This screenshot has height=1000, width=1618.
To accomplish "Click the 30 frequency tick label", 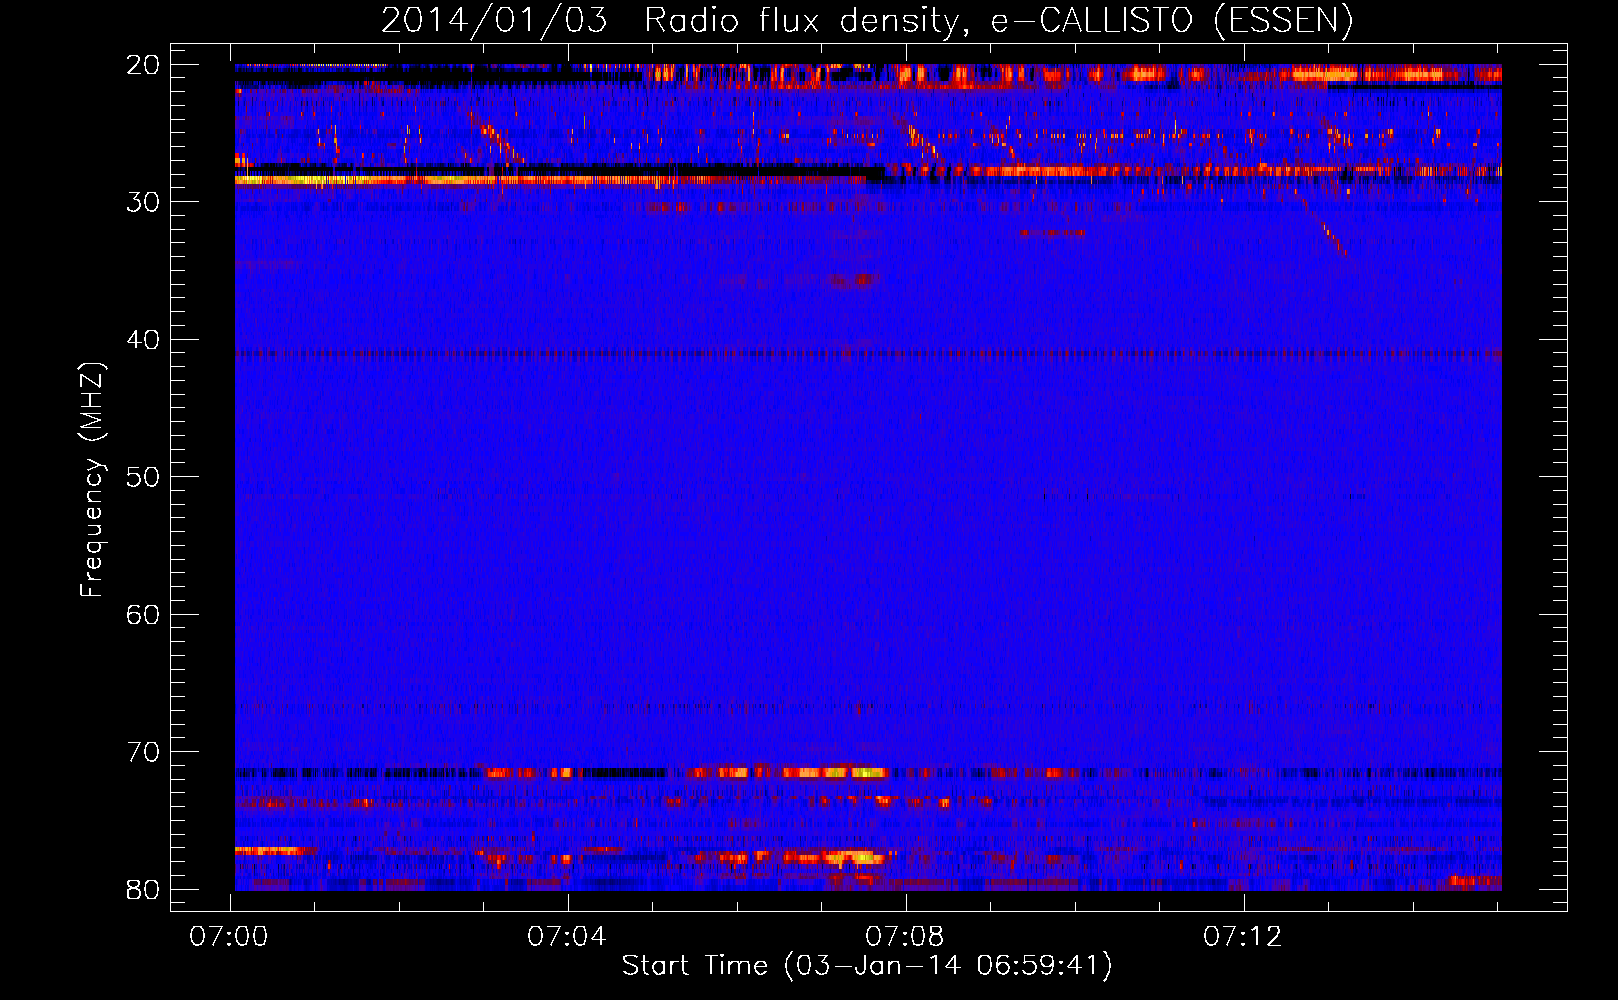I will pyautogui.click(x=143, y=202).
